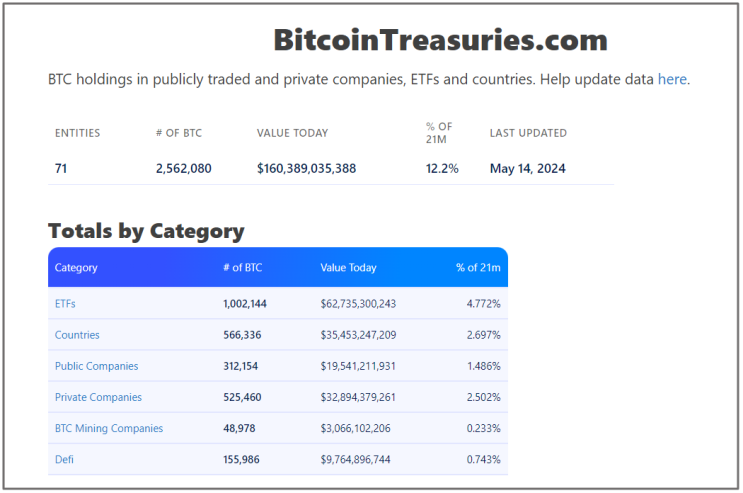Click the total value $160,389,035,388
Screen dimensions: 743x493
pos(306,168)
